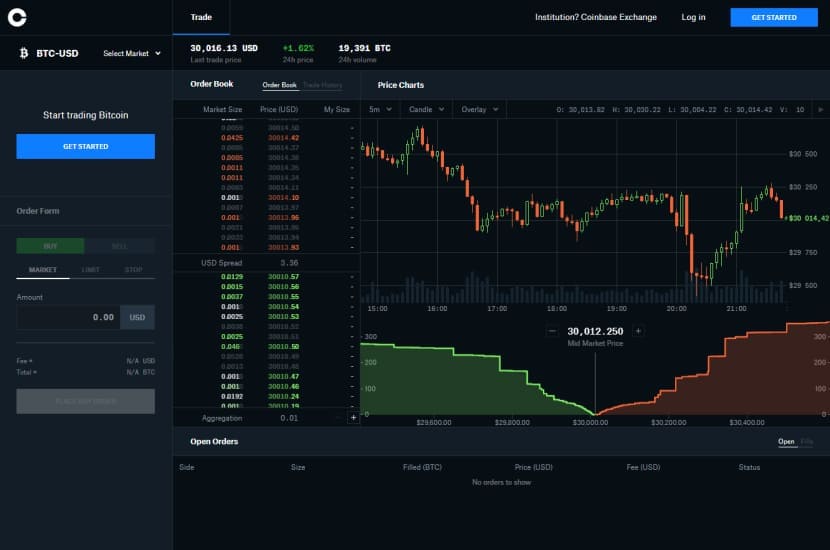Select the STOP order type tab
830x550 pixels.
click(x=133, y=270)
